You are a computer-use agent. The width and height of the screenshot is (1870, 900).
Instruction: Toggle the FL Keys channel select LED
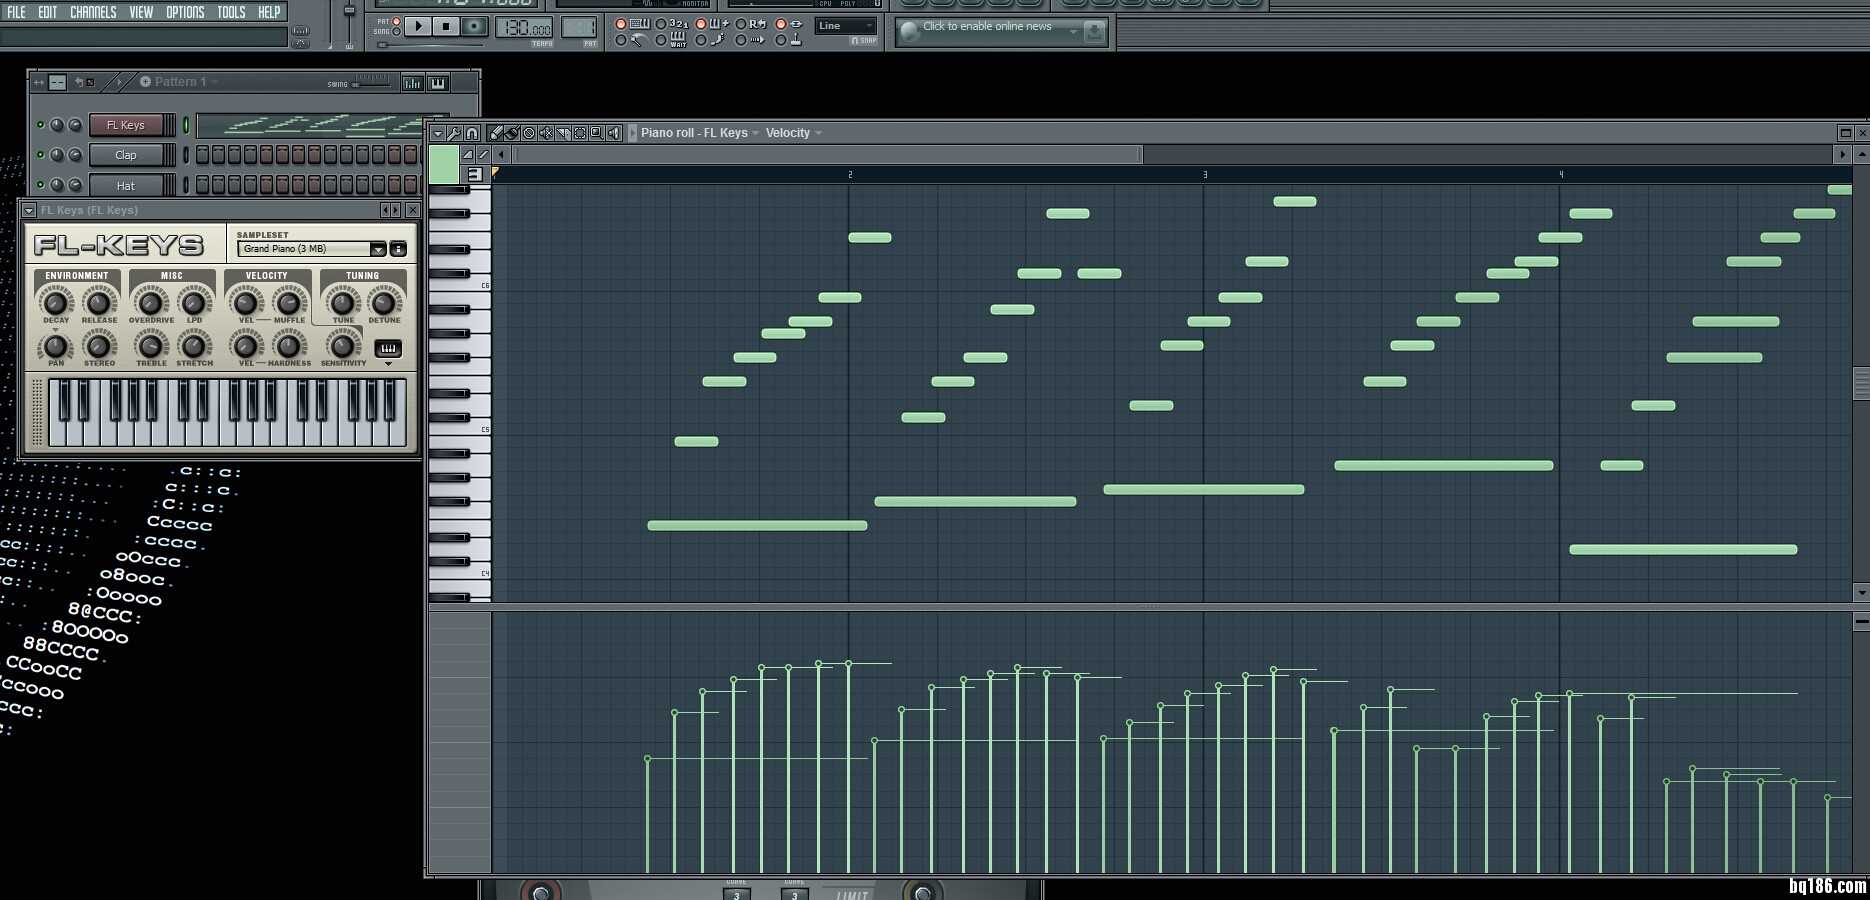click(186, 125)
